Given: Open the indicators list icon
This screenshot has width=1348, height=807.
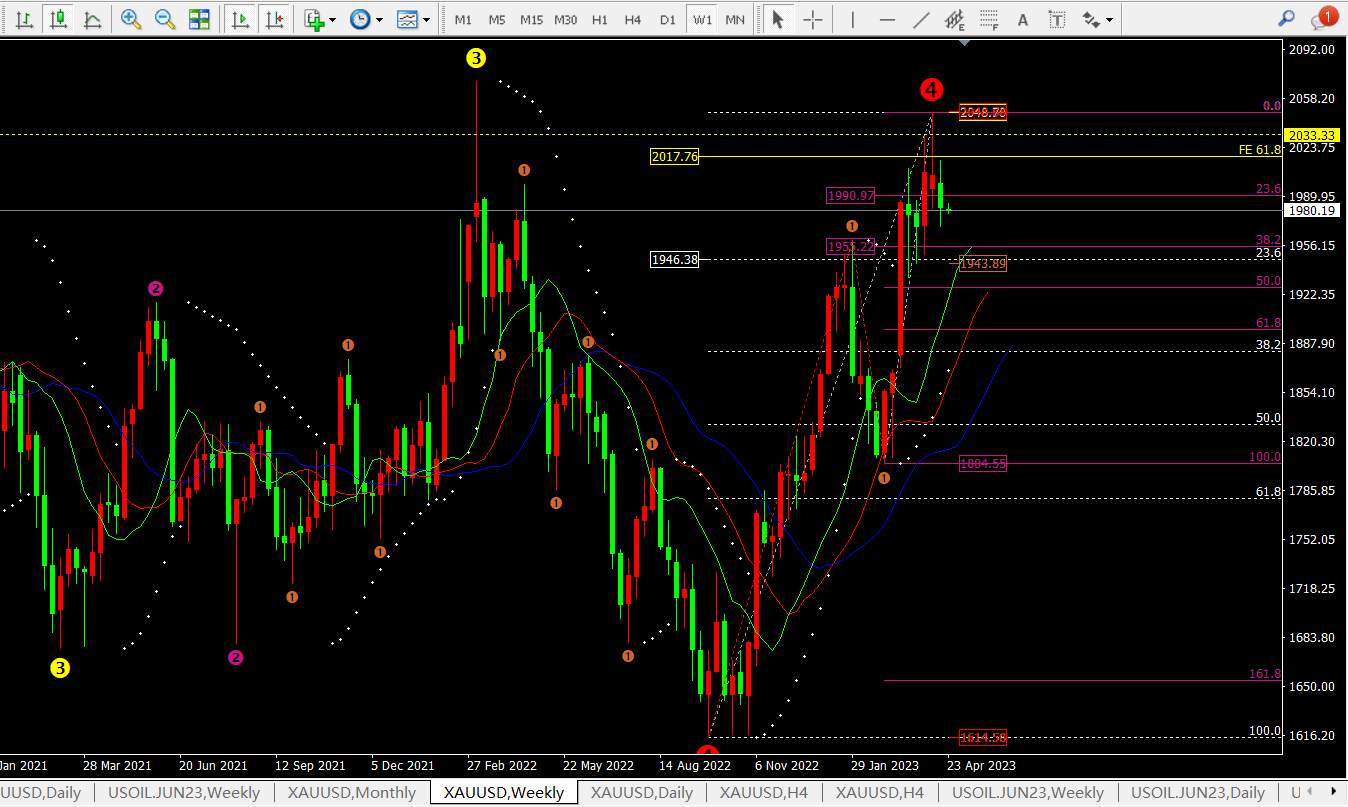Looking at the screenshot, I should 315,19.
